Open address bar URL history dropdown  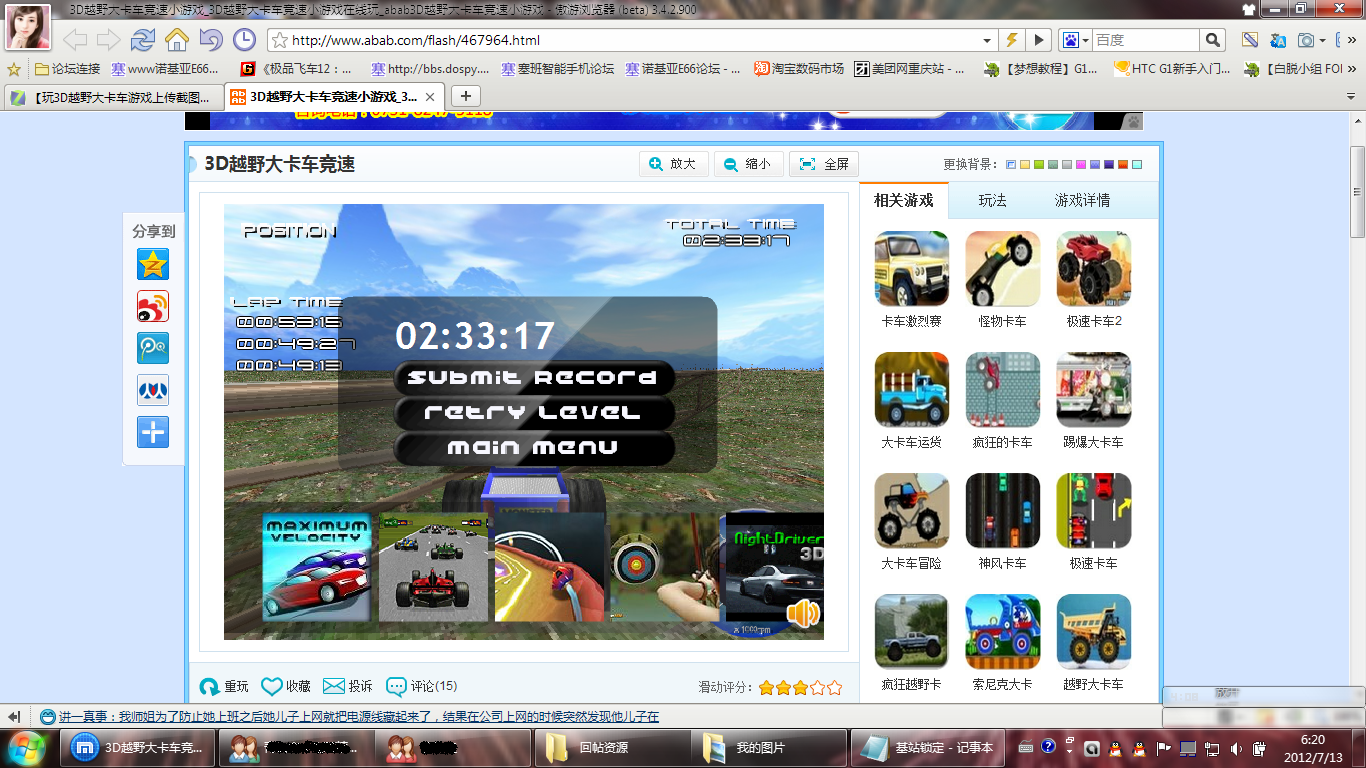[x=988, y=41]
